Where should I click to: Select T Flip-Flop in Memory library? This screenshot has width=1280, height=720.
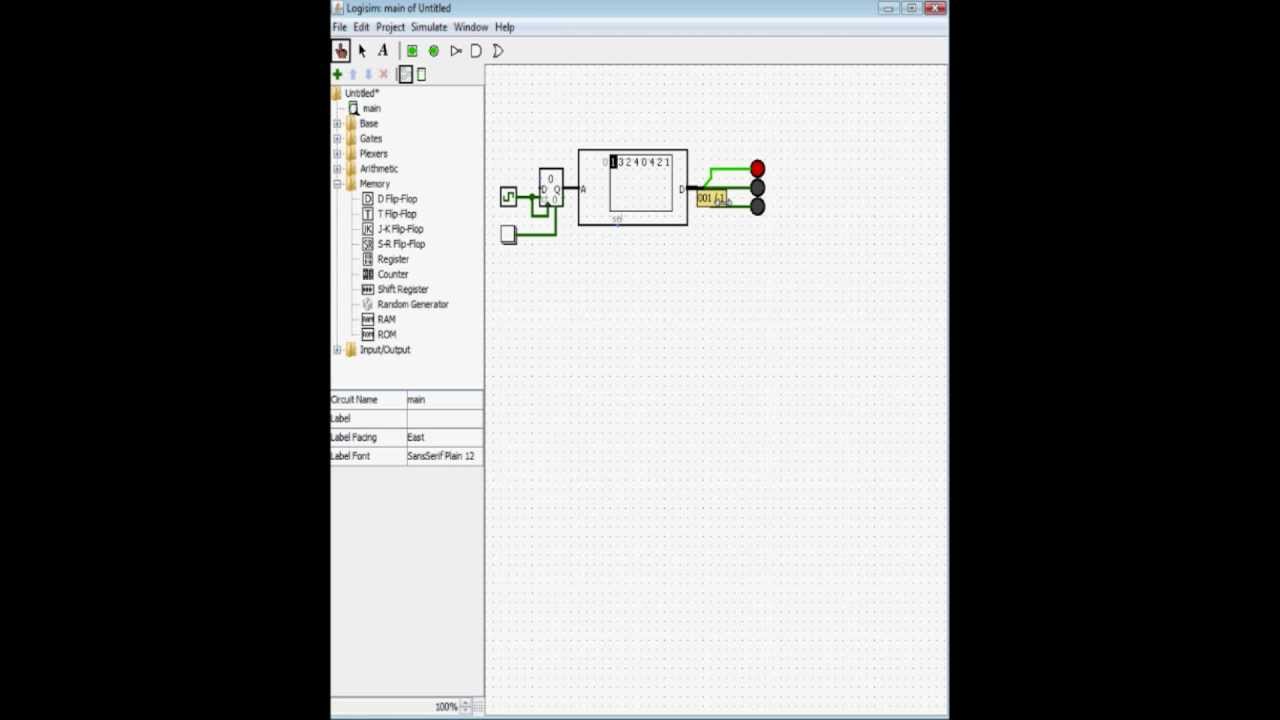pos(389,214)
